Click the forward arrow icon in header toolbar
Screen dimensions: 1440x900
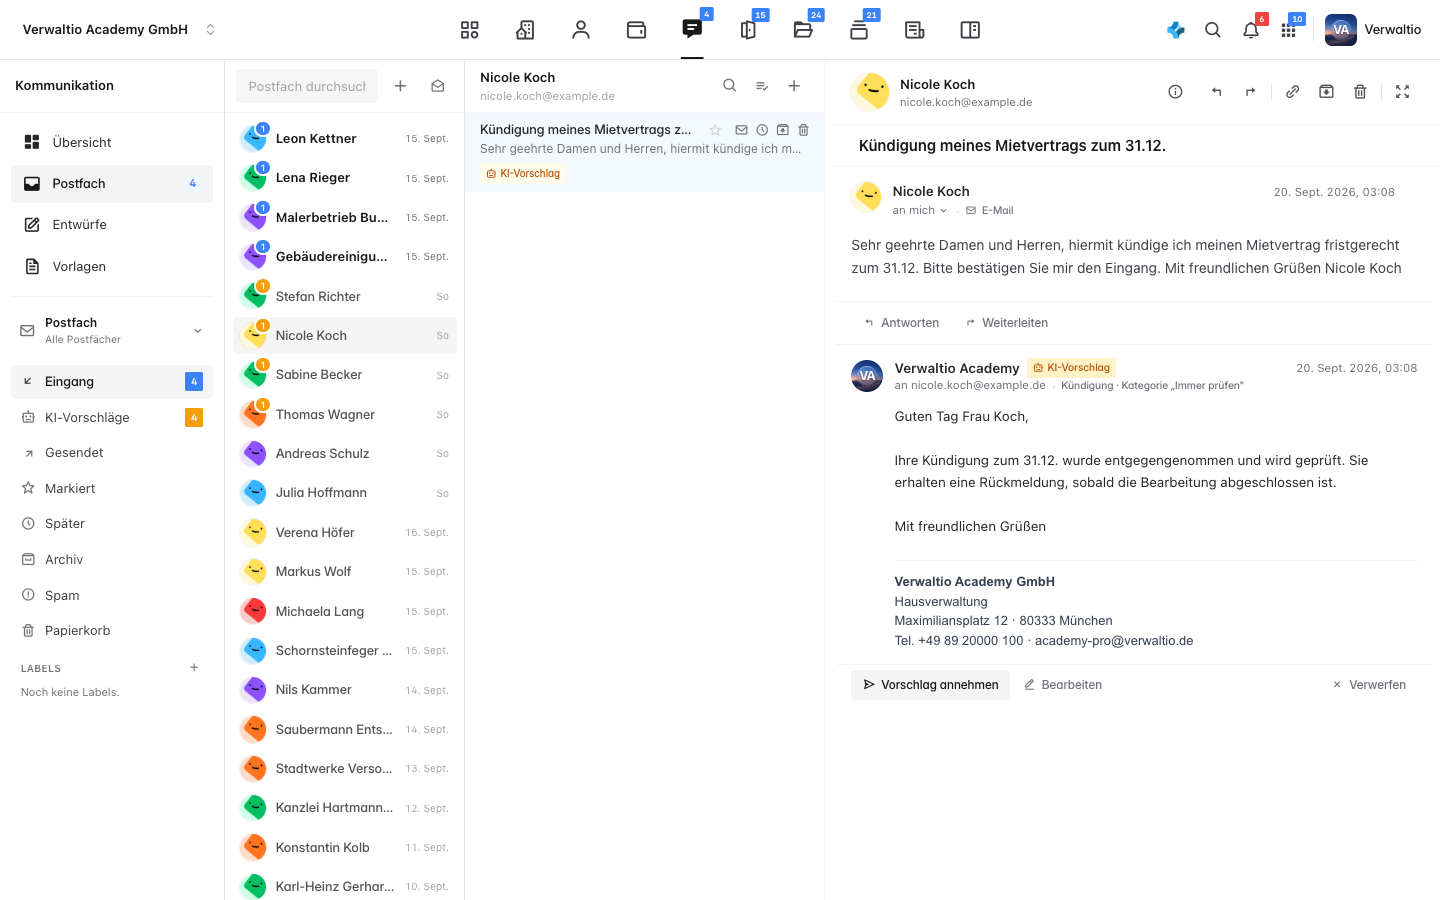point(1250,92)
